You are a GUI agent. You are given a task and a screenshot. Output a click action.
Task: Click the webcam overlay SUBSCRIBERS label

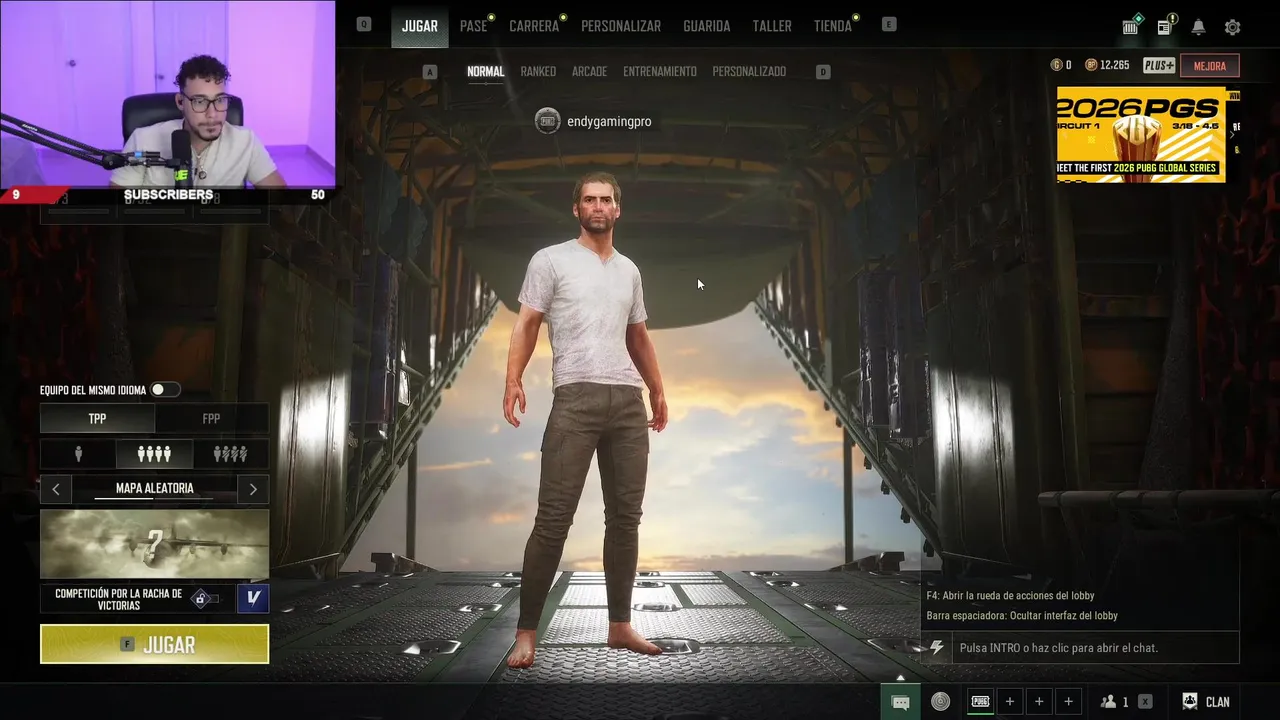click(x=168, y=195)
